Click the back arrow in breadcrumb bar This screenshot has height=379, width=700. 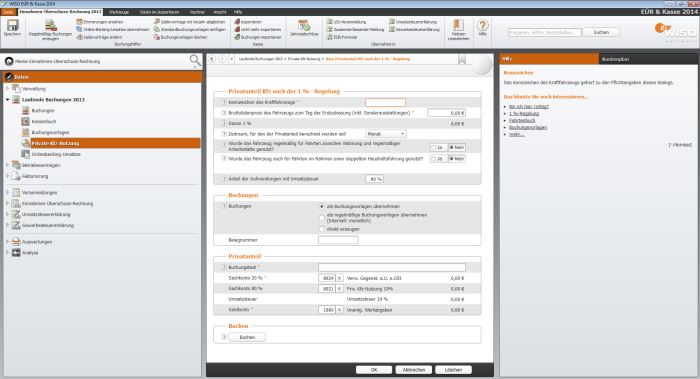pos(212,59)
